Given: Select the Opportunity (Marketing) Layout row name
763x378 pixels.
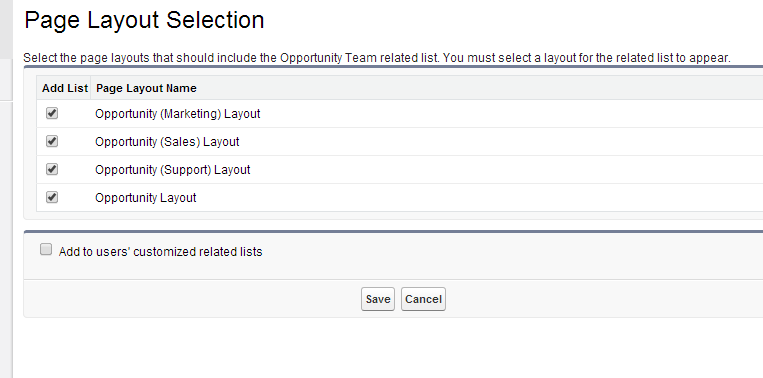Looking at the screenshot, I should pyautogui.click(x=178, y=114).
